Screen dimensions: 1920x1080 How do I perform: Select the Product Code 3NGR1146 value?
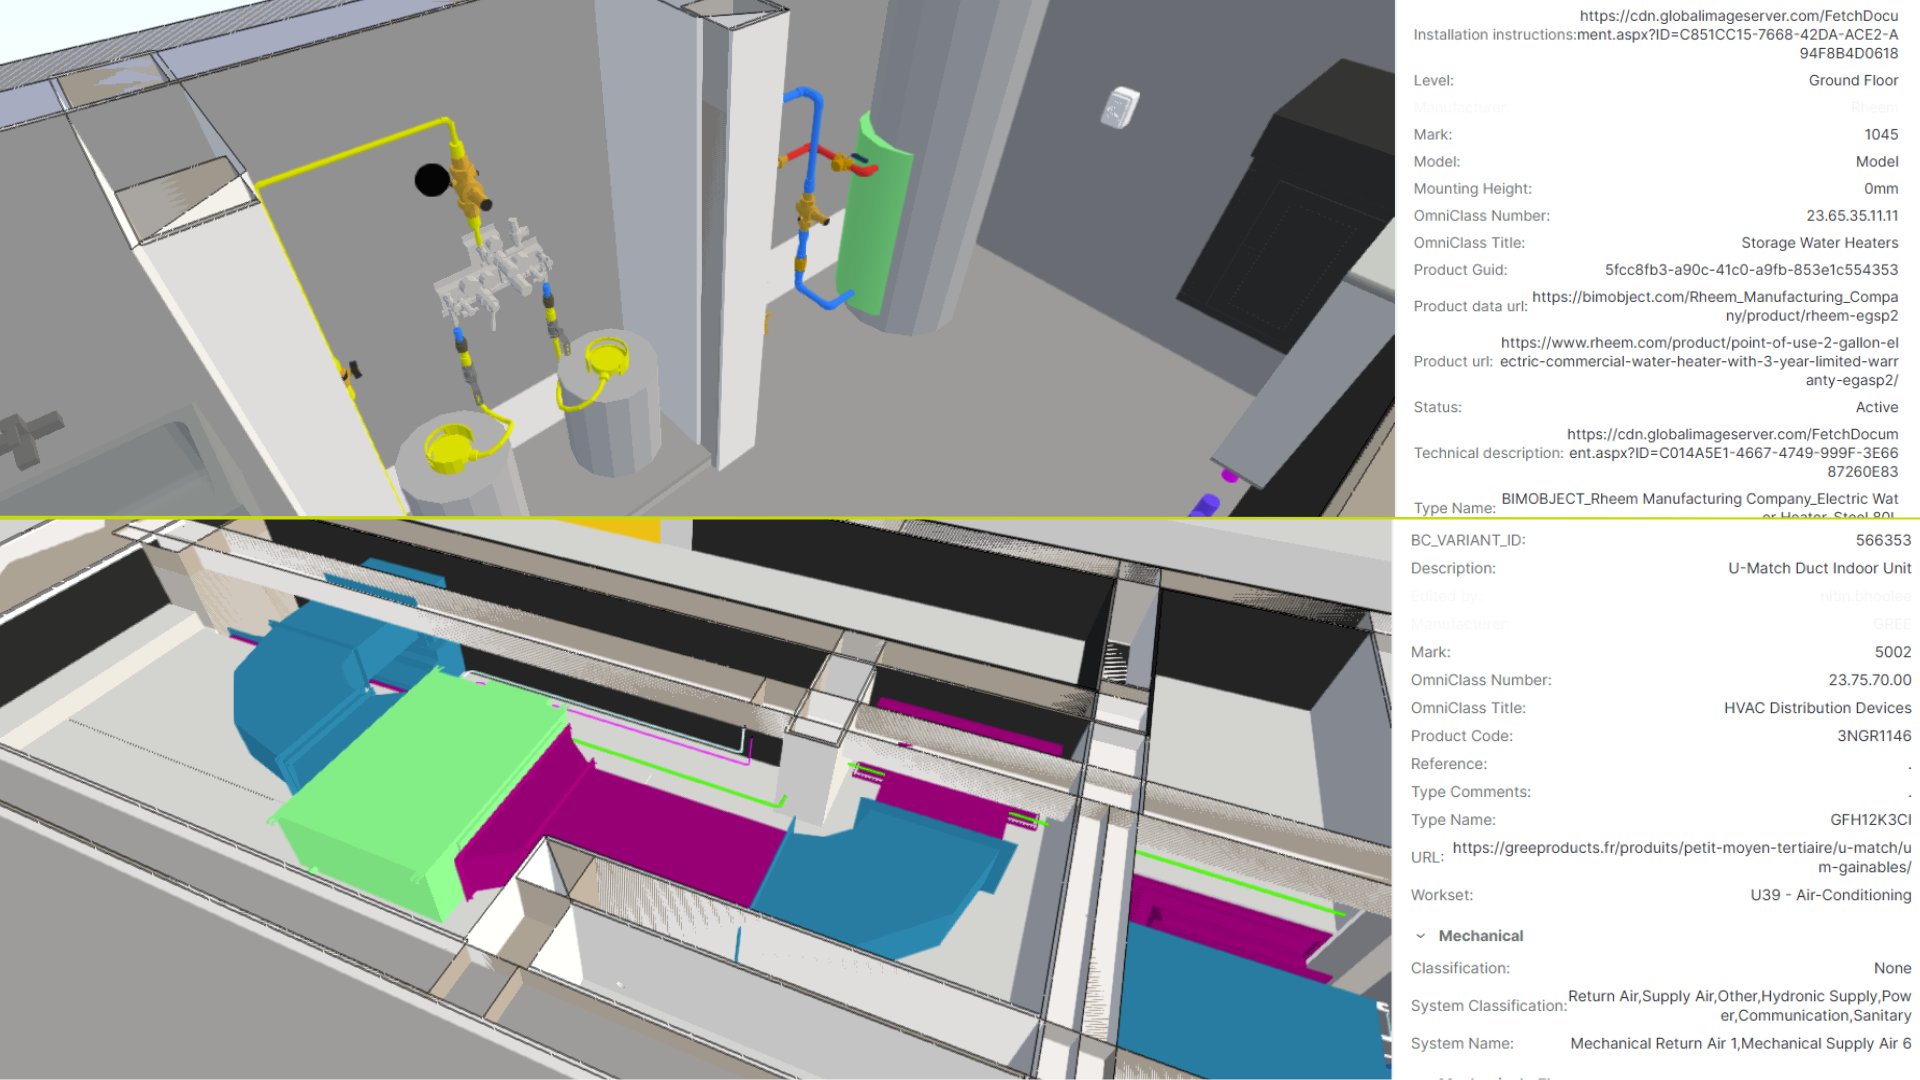pos(1873,736)
